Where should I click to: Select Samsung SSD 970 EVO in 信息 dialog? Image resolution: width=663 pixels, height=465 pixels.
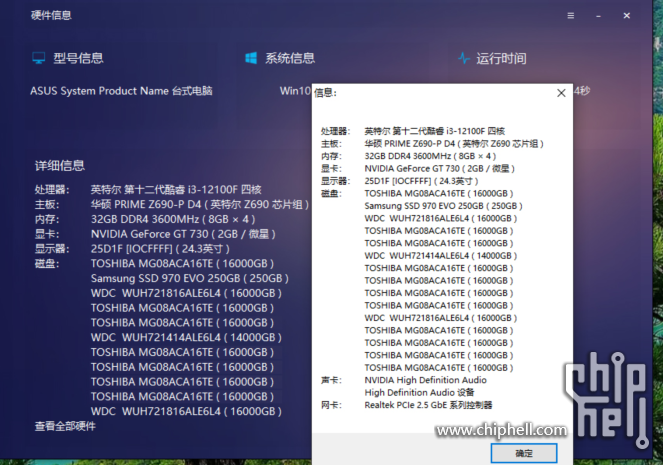pos(444,206)
